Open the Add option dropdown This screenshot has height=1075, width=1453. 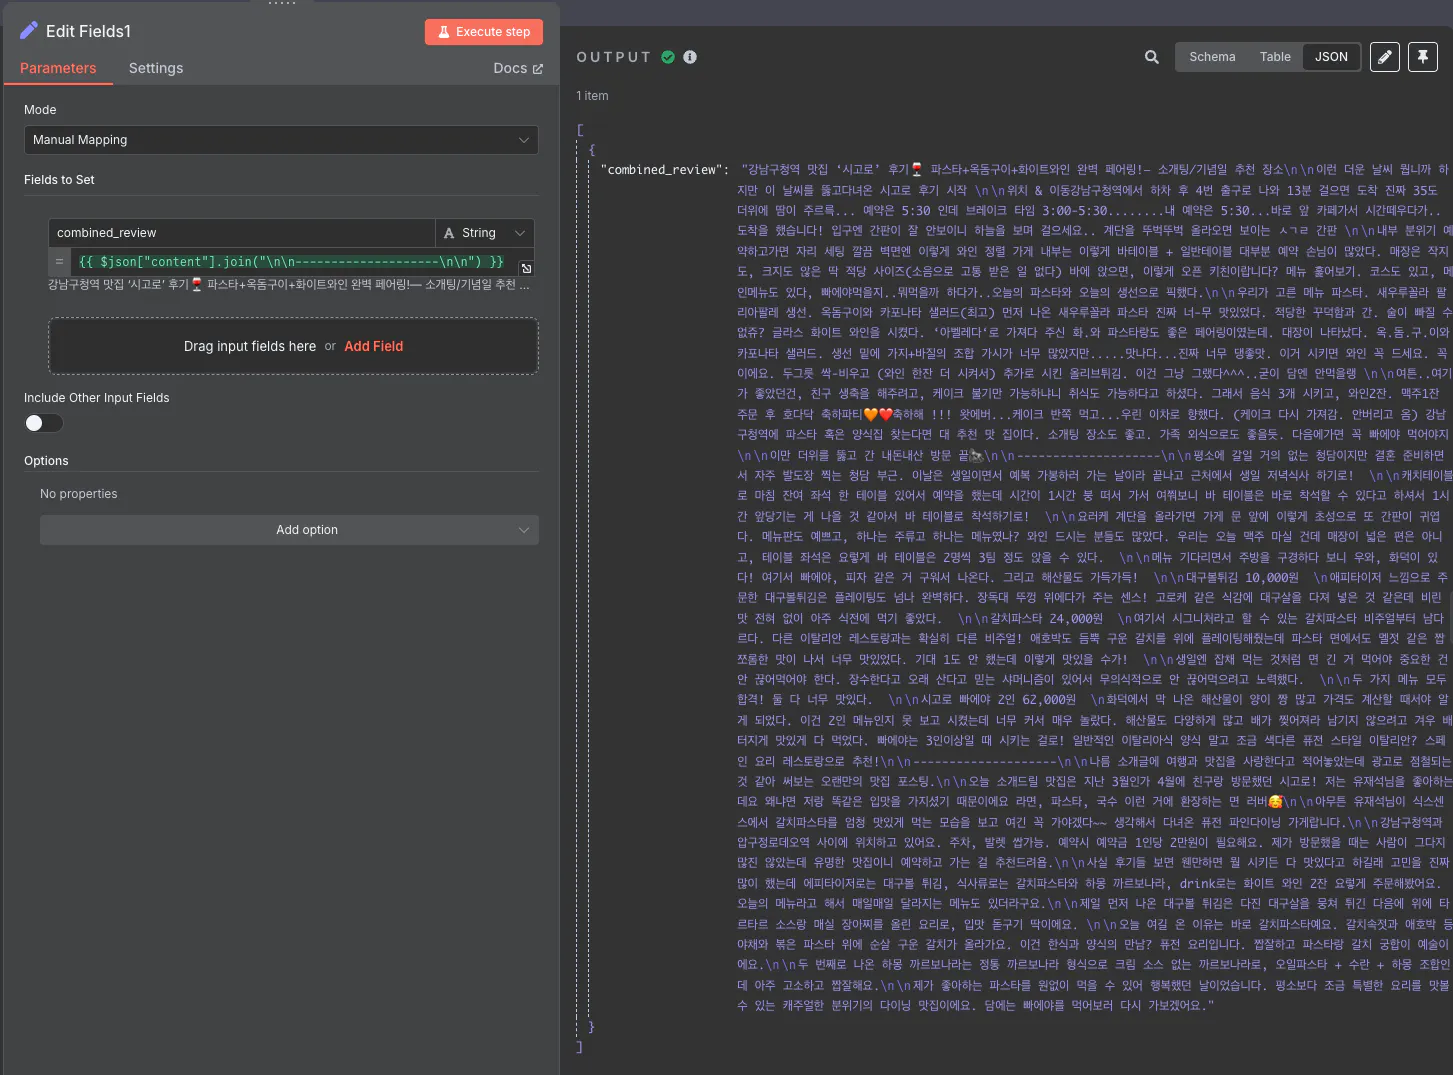pyautogui.click(x=289, y=530)
